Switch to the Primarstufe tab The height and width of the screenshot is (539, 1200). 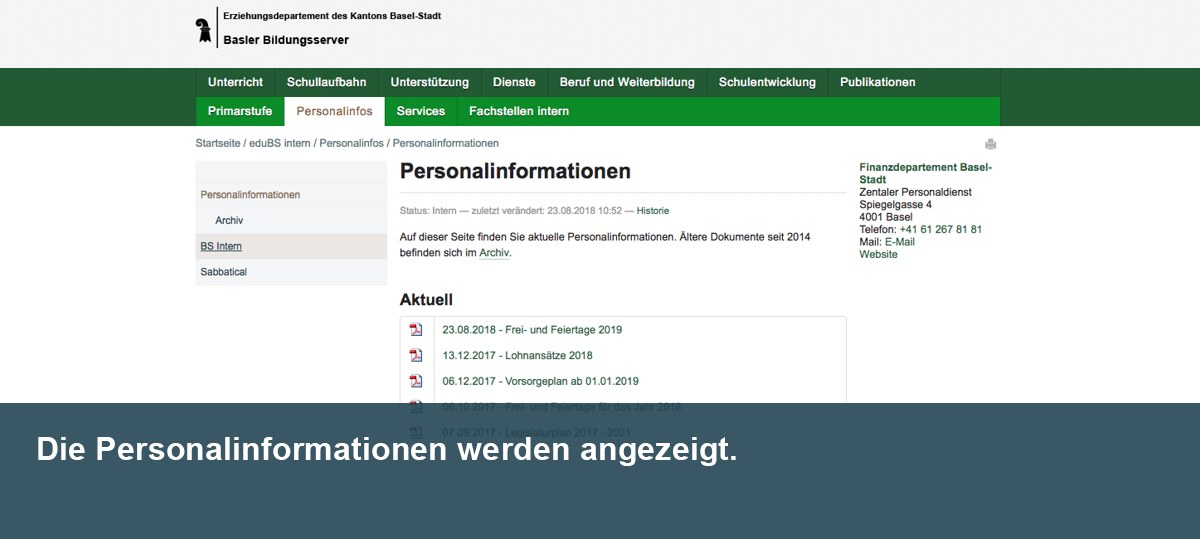[x=240, y=111]
